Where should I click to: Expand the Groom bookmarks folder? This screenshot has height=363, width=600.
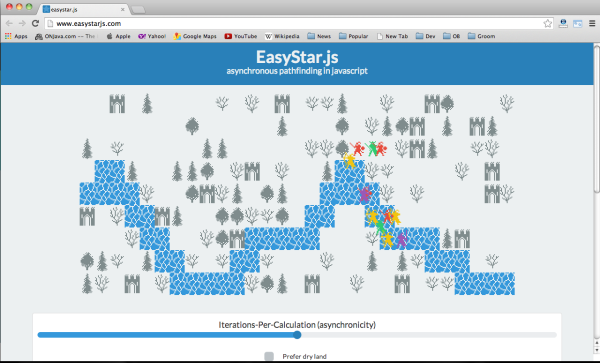tap(481, 36)
